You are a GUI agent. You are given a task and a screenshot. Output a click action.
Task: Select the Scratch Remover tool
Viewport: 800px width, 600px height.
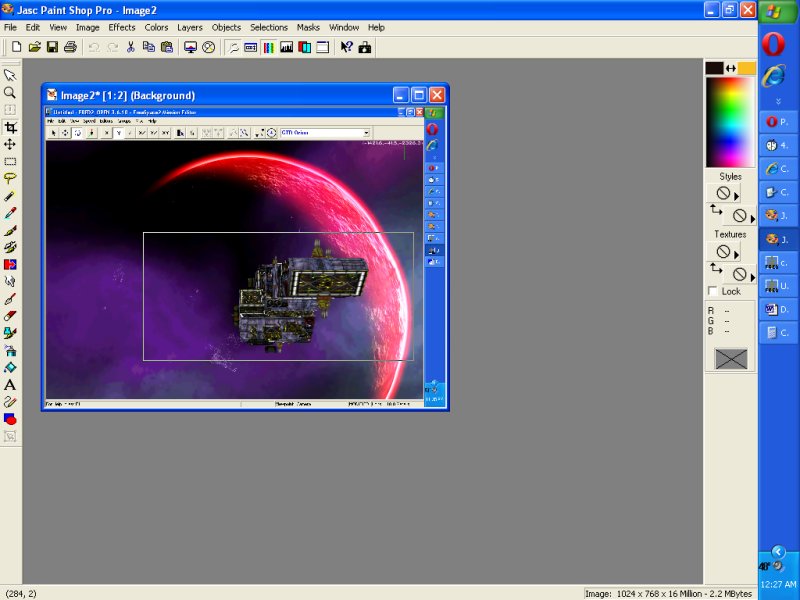click(x=10, y=299)
